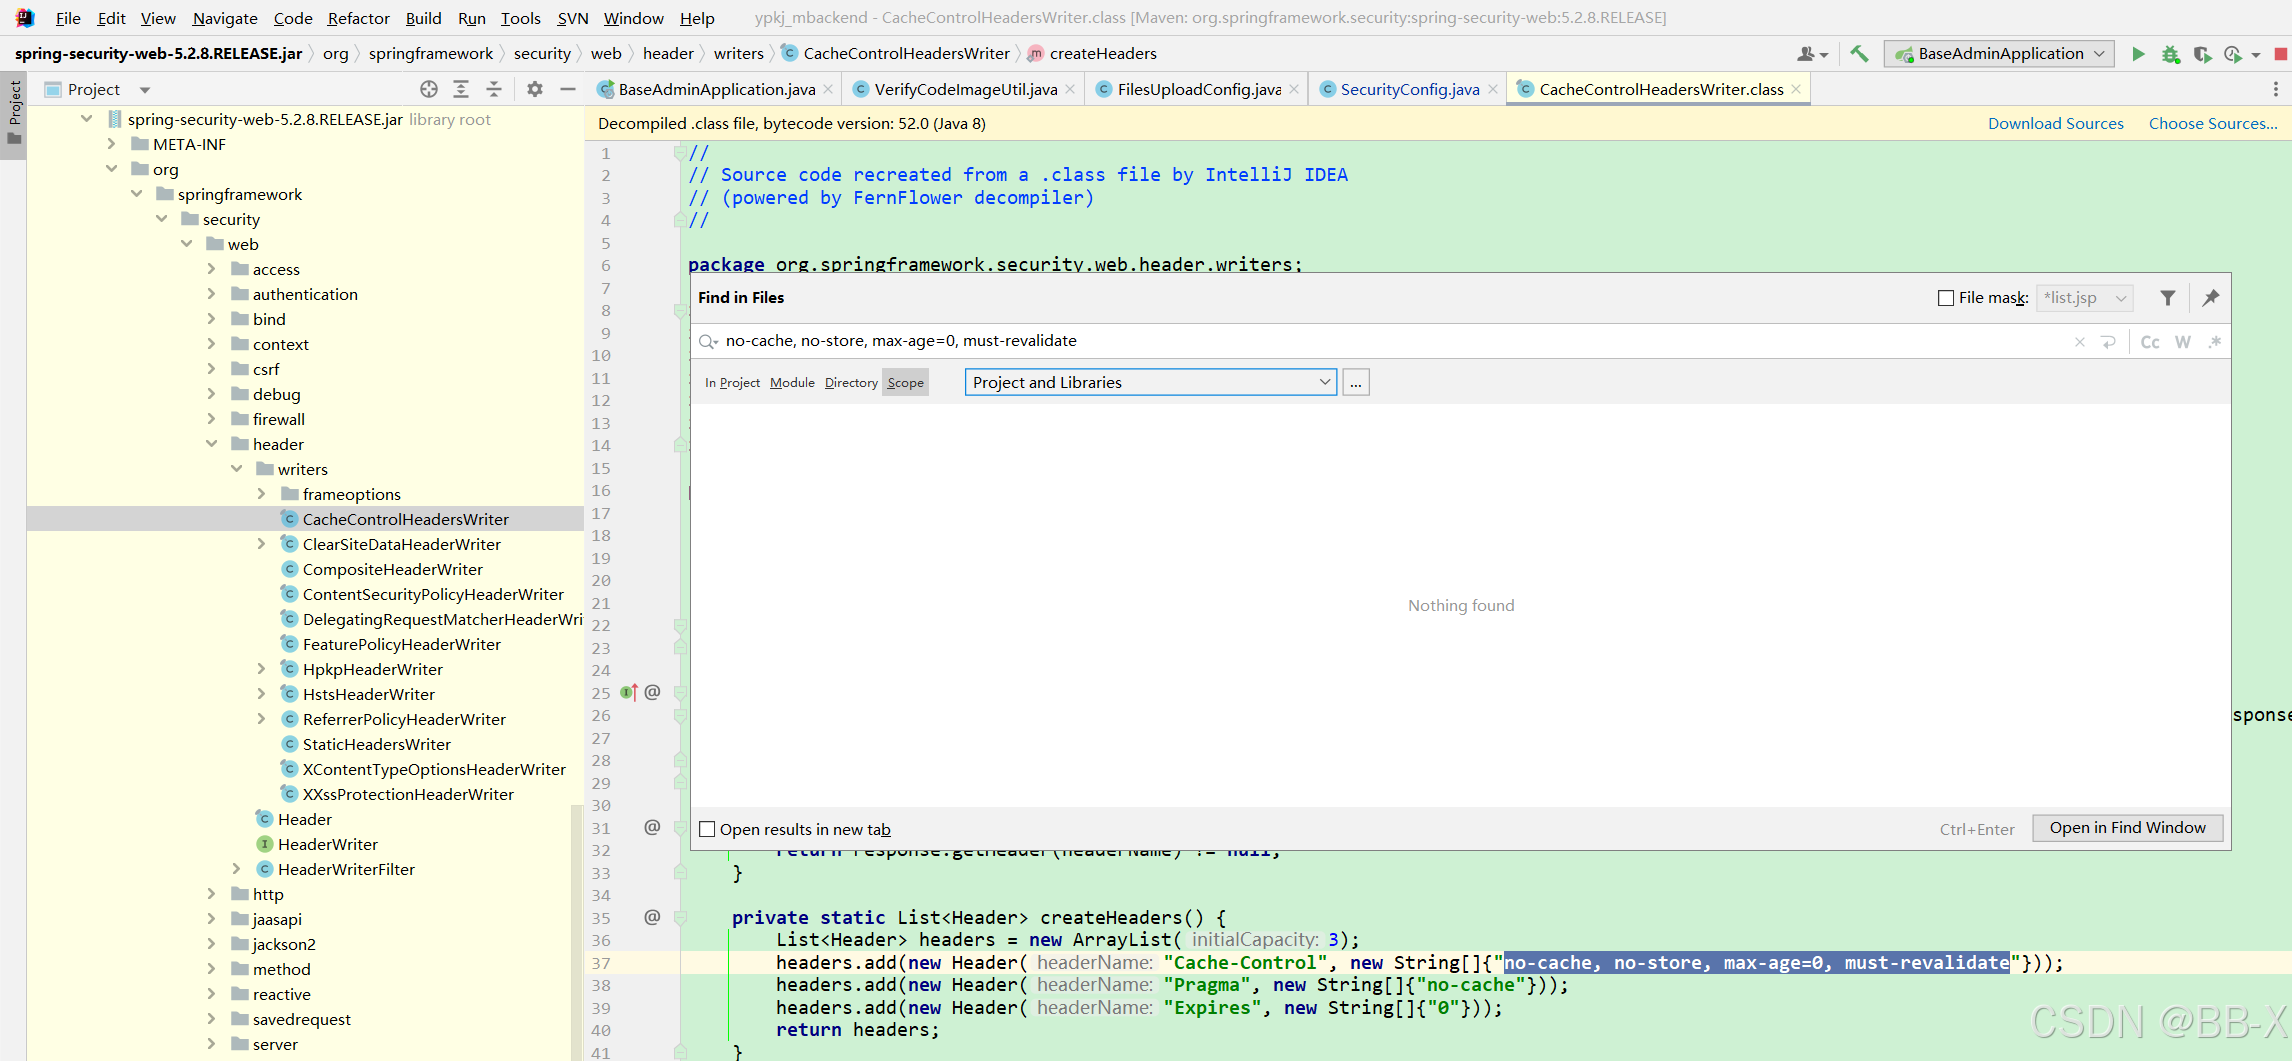Expand the META-INF folder

[111, 144]
